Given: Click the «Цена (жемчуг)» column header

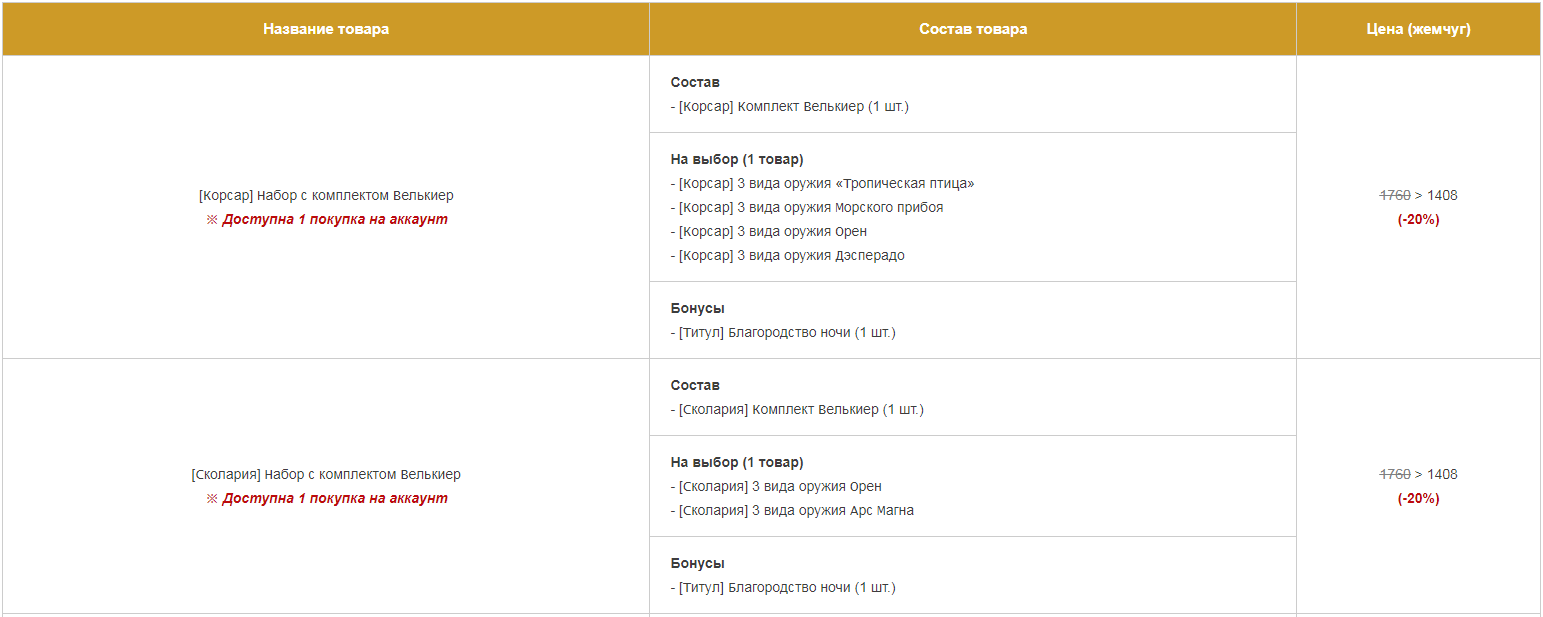Looking at the screenshot, I should (x=1418, y=29).
